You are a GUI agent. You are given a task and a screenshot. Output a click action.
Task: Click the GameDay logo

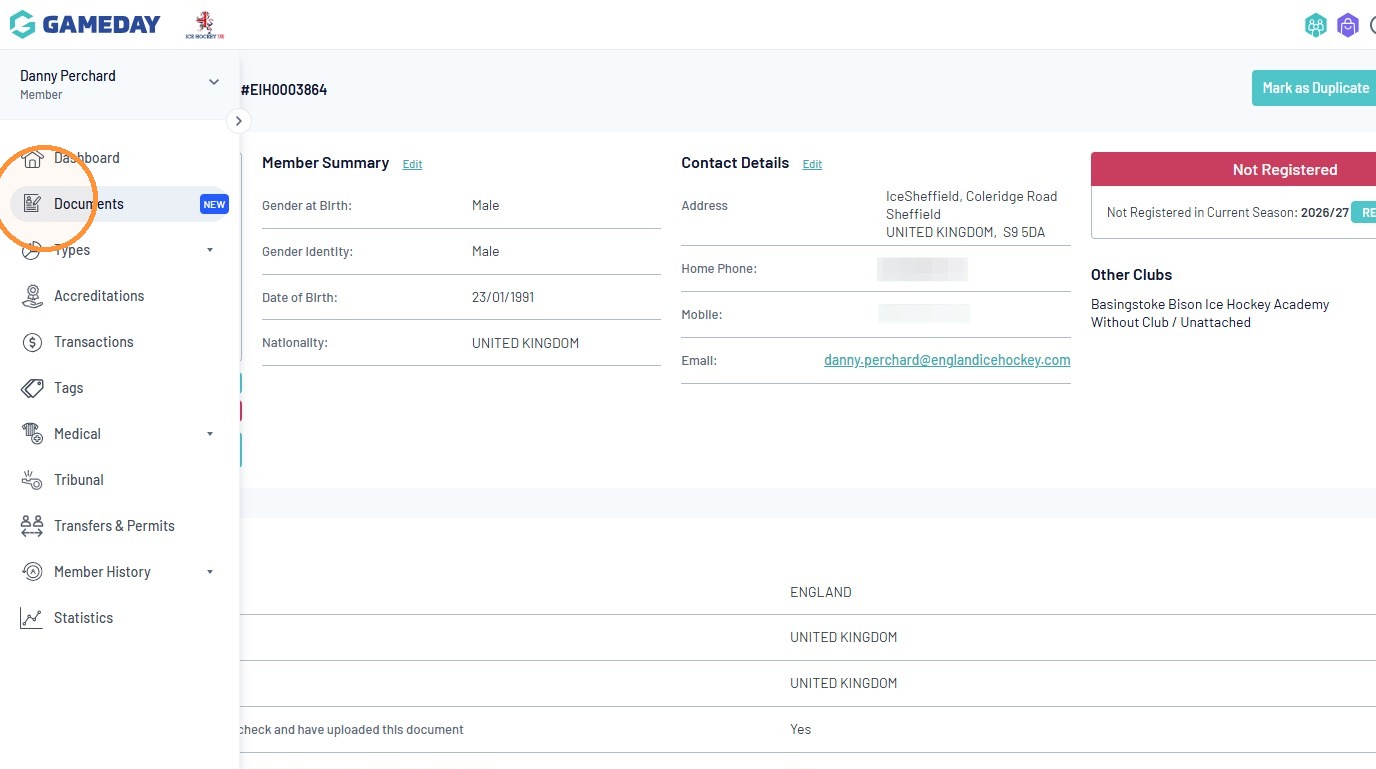click(85, 25)
